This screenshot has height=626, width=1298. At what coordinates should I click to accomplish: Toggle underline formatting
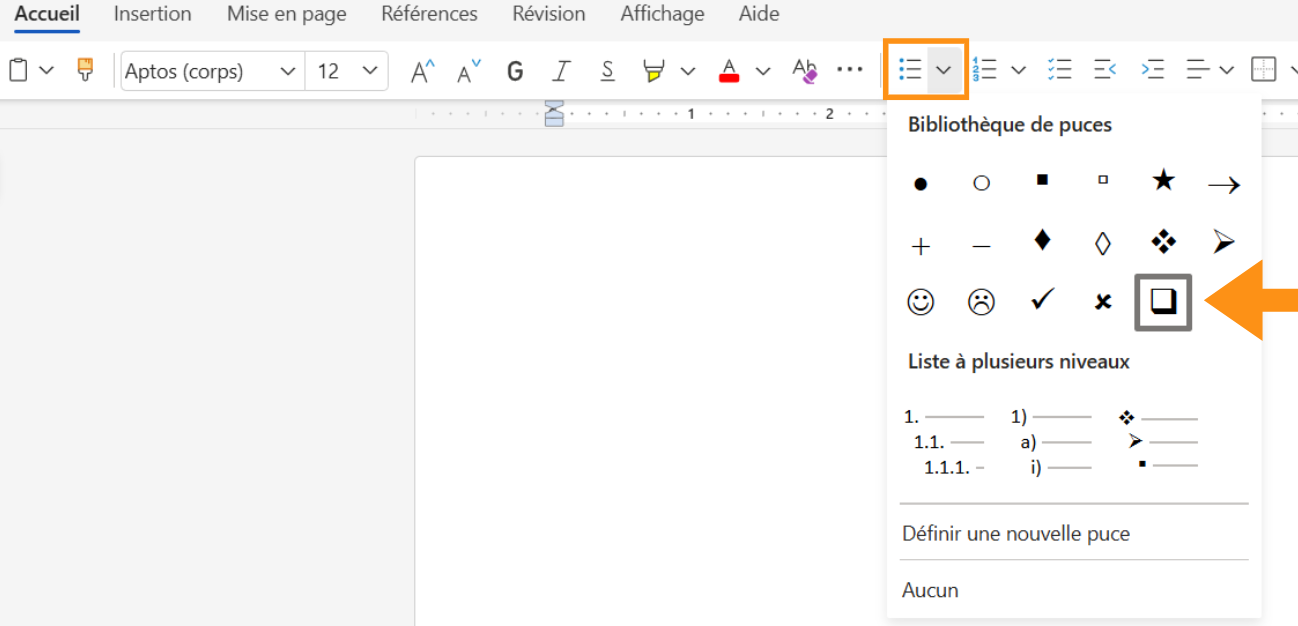click(x=607, y=70)
